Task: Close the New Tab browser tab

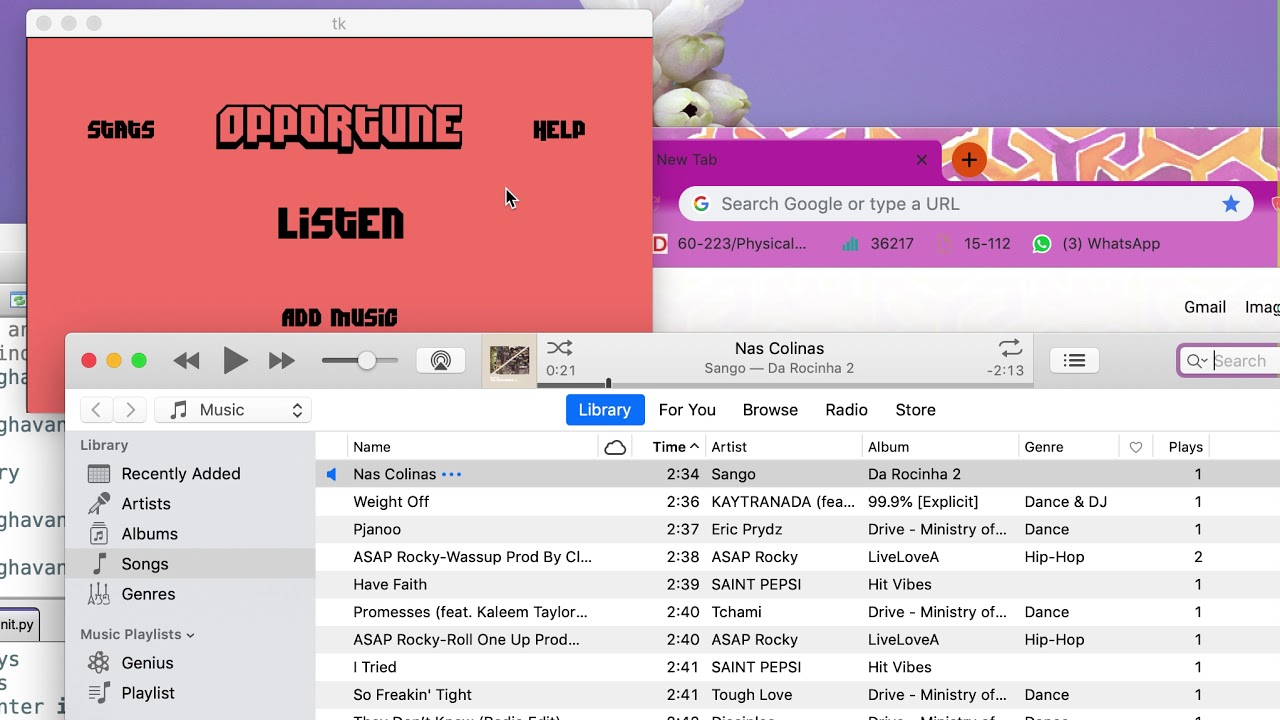Action: [x=922, y=160]
